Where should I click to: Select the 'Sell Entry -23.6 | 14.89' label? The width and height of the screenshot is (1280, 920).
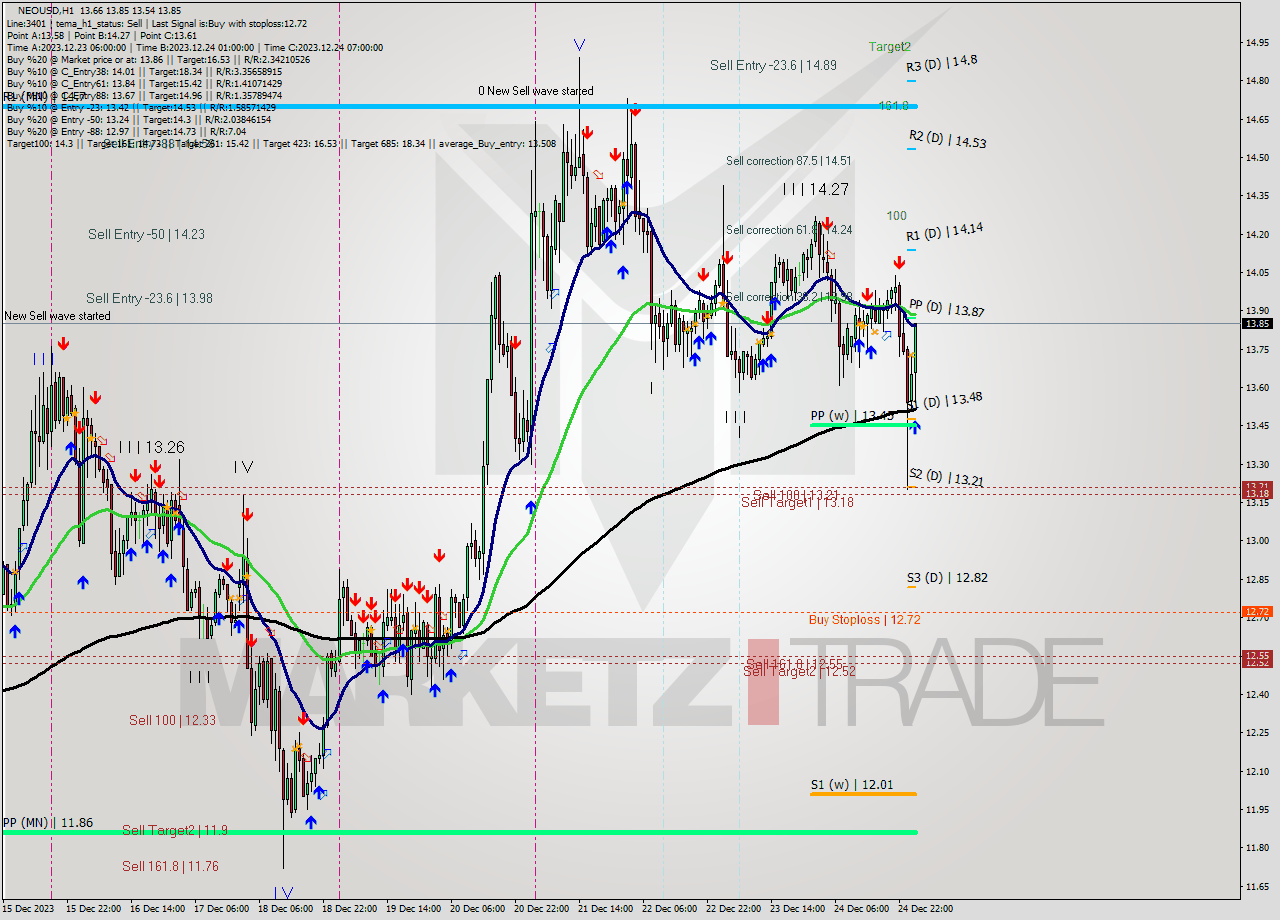coord(773,65)
